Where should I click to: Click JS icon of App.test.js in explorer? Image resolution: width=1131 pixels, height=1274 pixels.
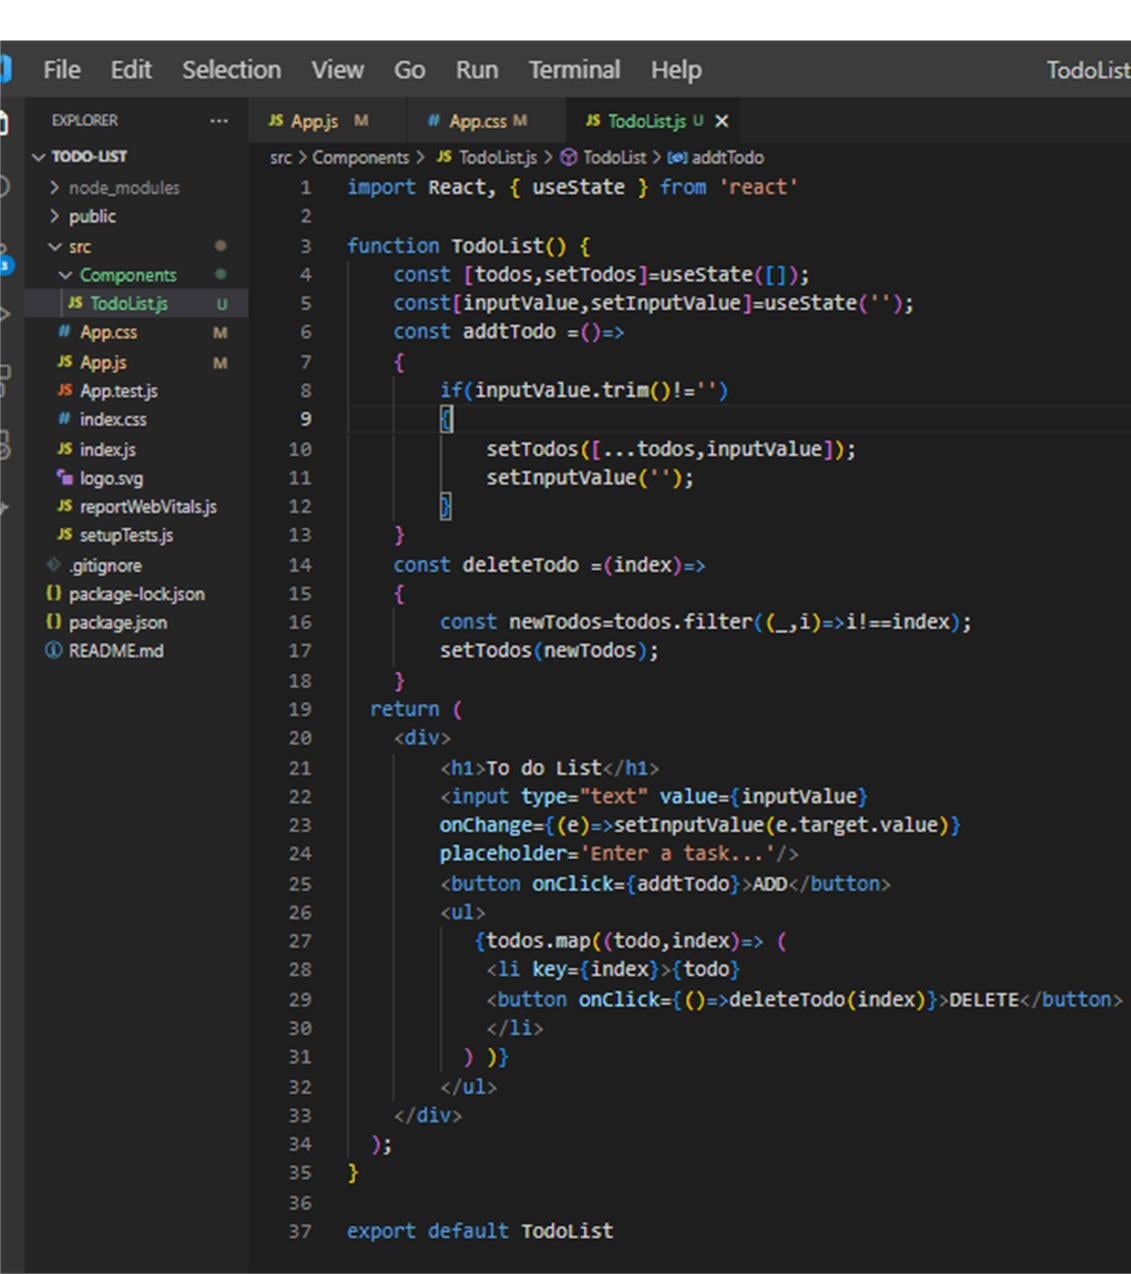click(x=65, y=391)
